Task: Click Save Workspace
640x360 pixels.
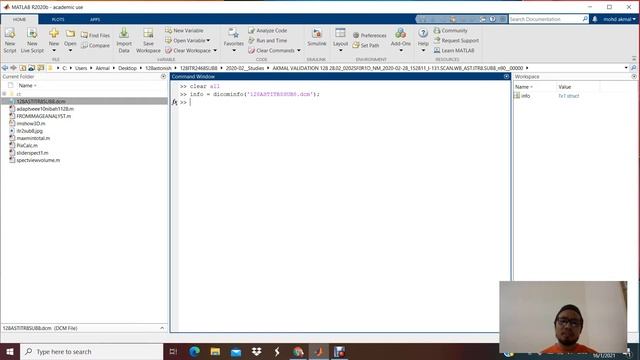Action: tap(148, 40)
